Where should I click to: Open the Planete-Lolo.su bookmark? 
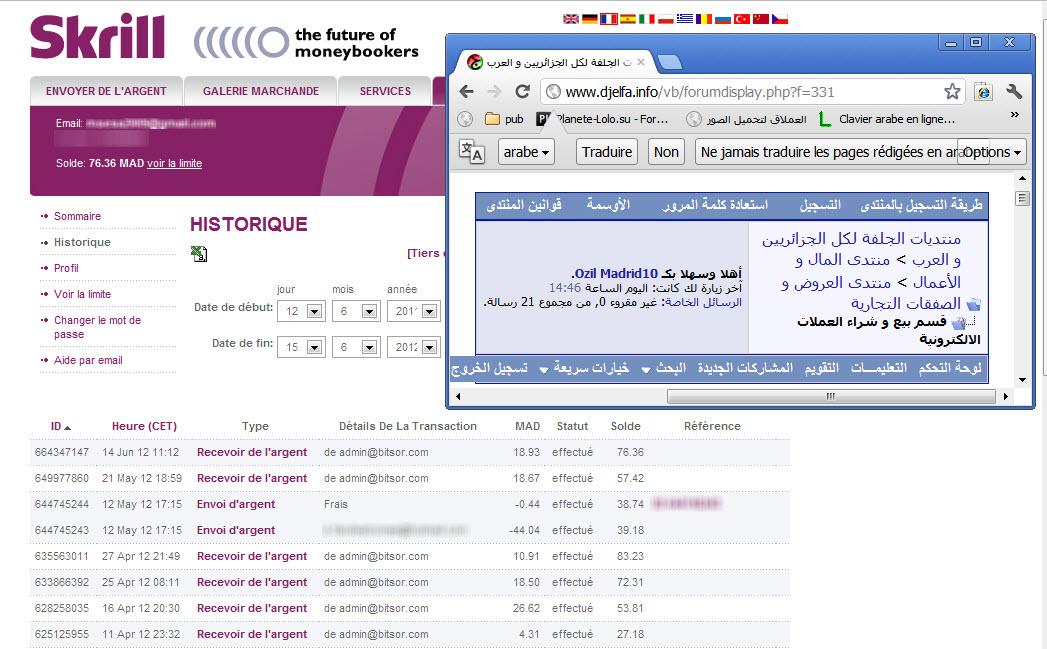pyautogui.click(x=603, y=119)
